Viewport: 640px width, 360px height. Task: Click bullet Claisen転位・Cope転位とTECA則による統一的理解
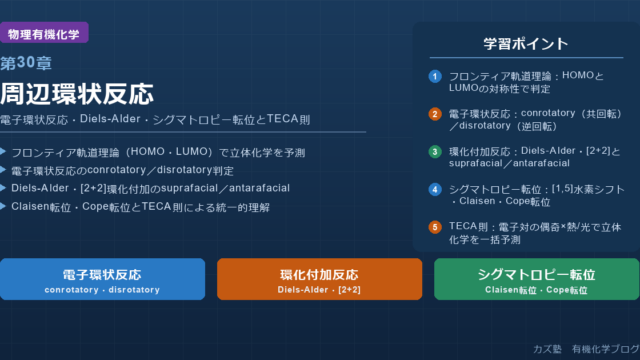pyautogui.click(x=140, y=207)
